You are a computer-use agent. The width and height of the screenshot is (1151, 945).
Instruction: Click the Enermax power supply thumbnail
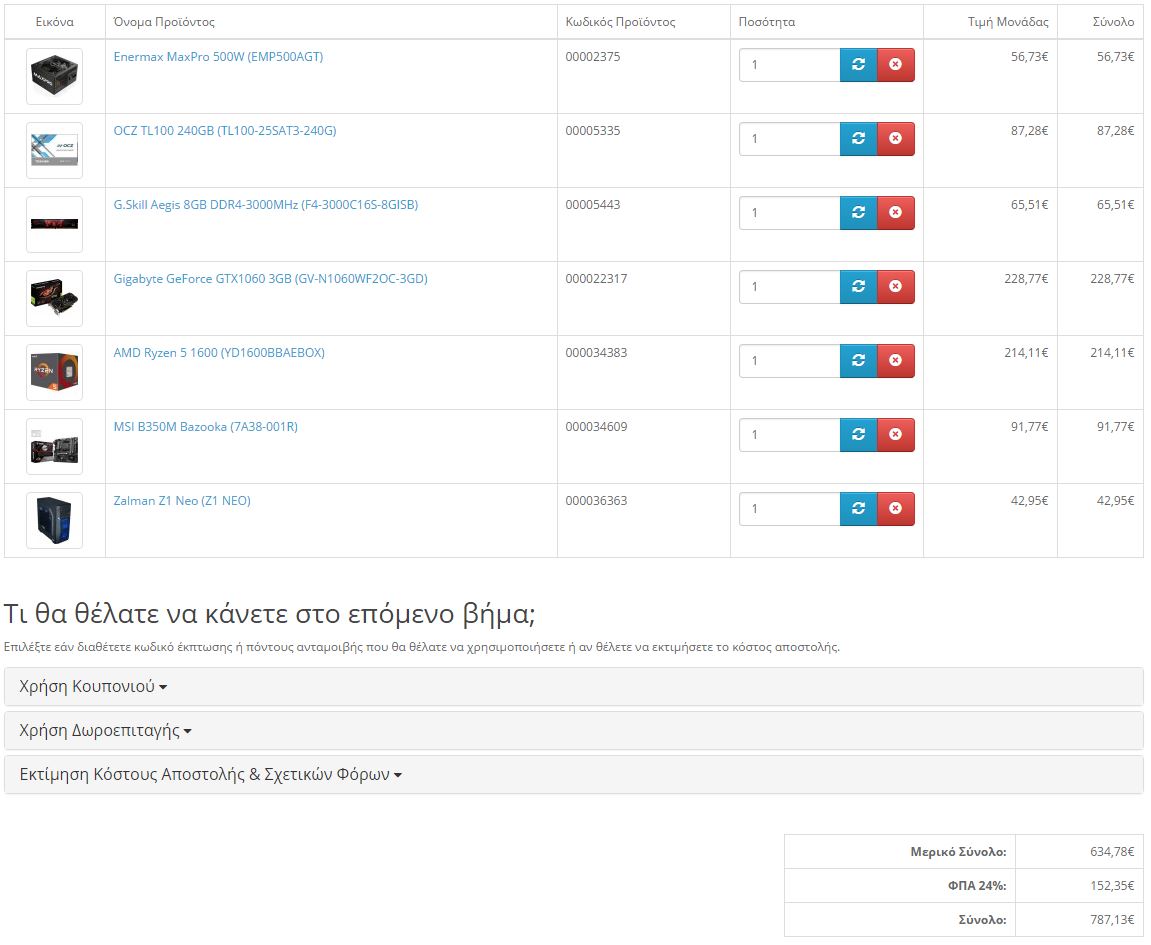tap(54, 76)
